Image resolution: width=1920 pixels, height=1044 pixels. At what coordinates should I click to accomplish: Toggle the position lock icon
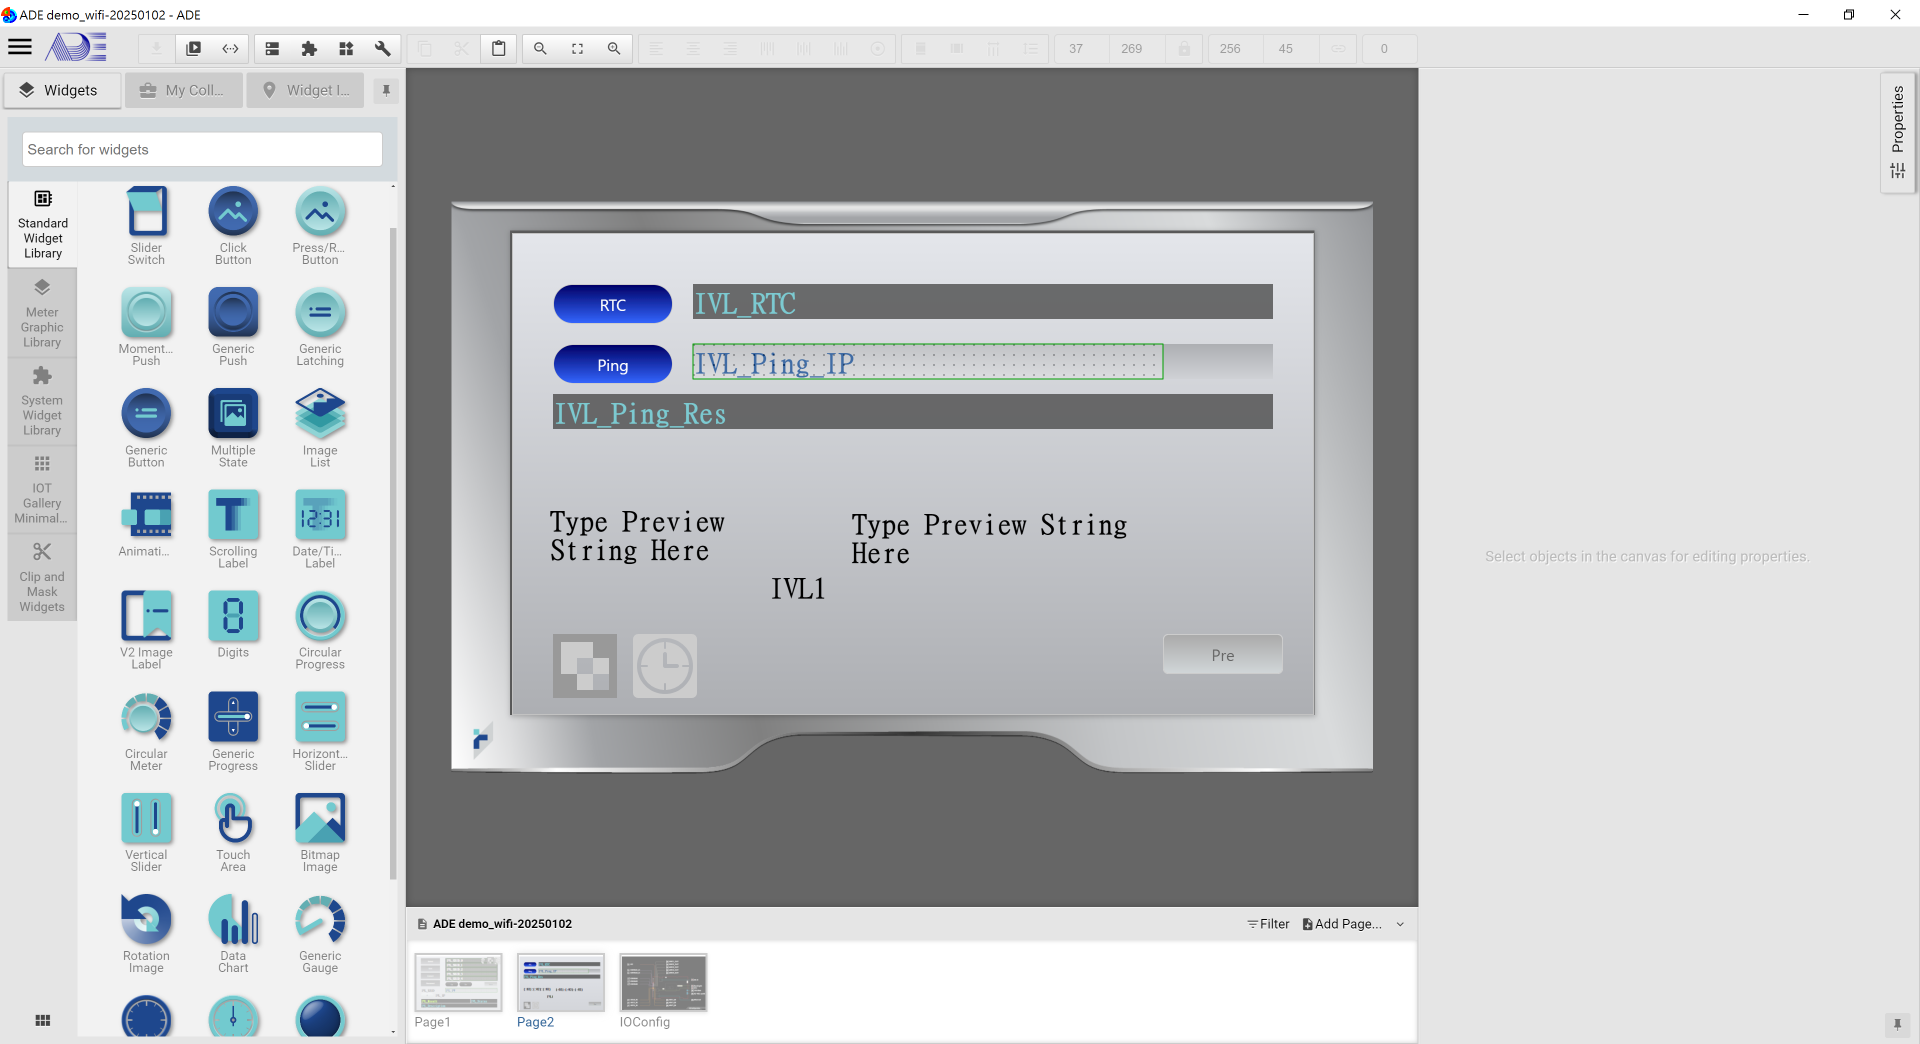pyautogui.click(x=1184, y=48)
